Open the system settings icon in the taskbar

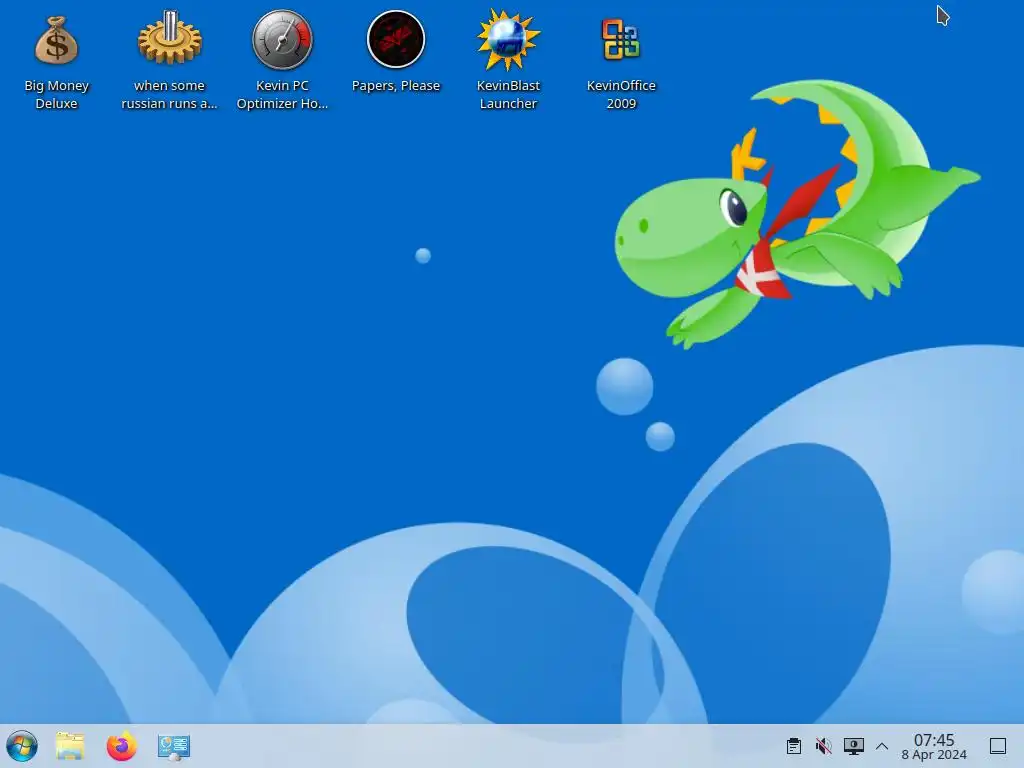tap(174, 746)
